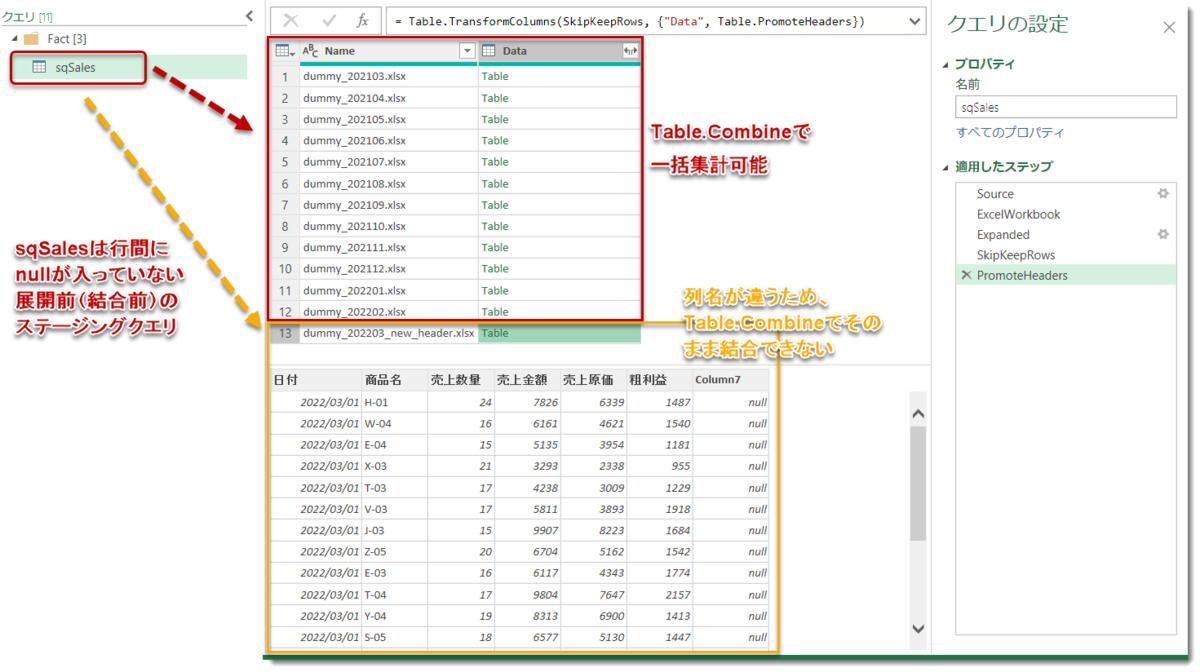Select the sqSales query

77,67
